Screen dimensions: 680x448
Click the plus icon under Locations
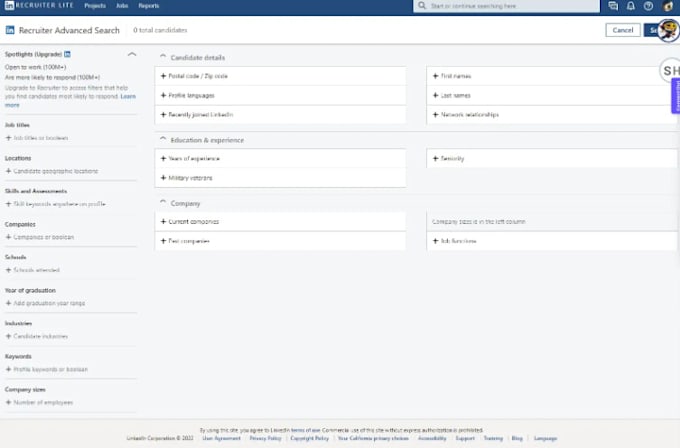(x=8, y=171)
